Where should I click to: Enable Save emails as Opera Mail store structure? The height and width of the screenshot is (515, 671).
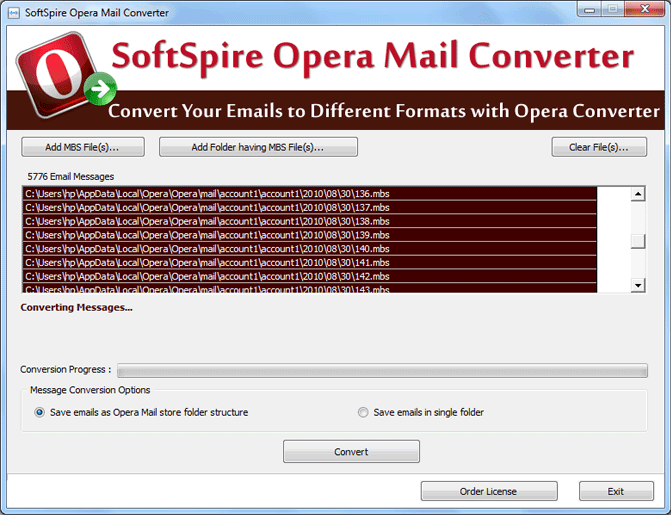[x=40, y=412]
